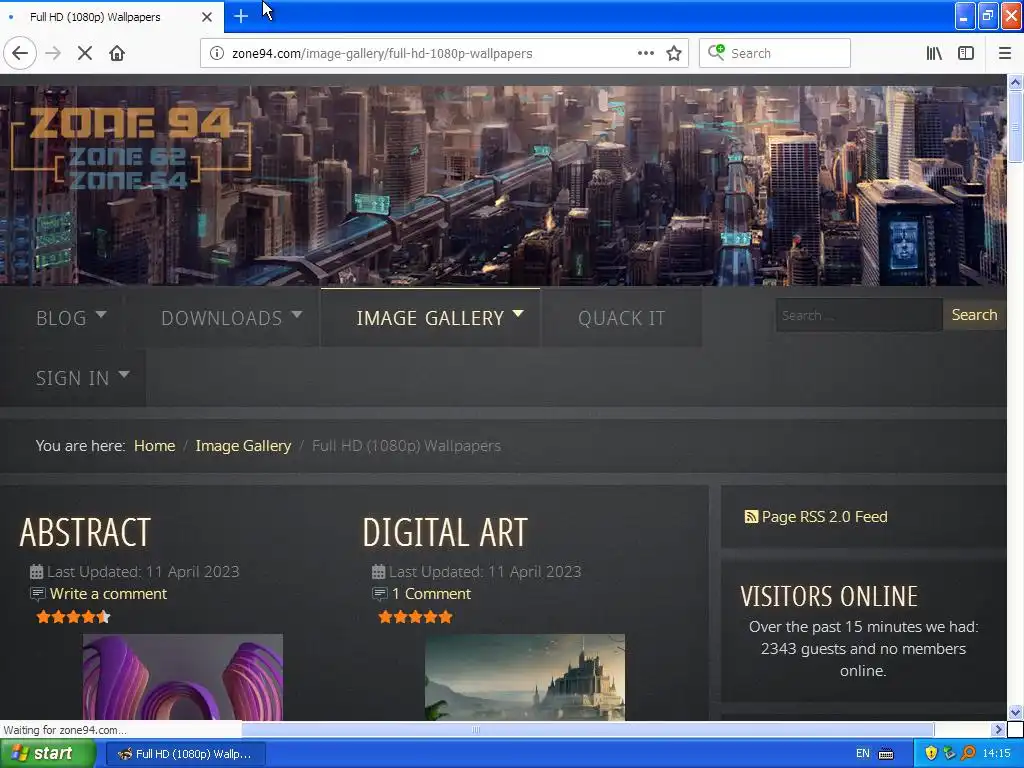Viewport: 1024px width, 768px height.
Task: Click calendar icon beside Digital Art Last Updated
Action: [379, 572]
